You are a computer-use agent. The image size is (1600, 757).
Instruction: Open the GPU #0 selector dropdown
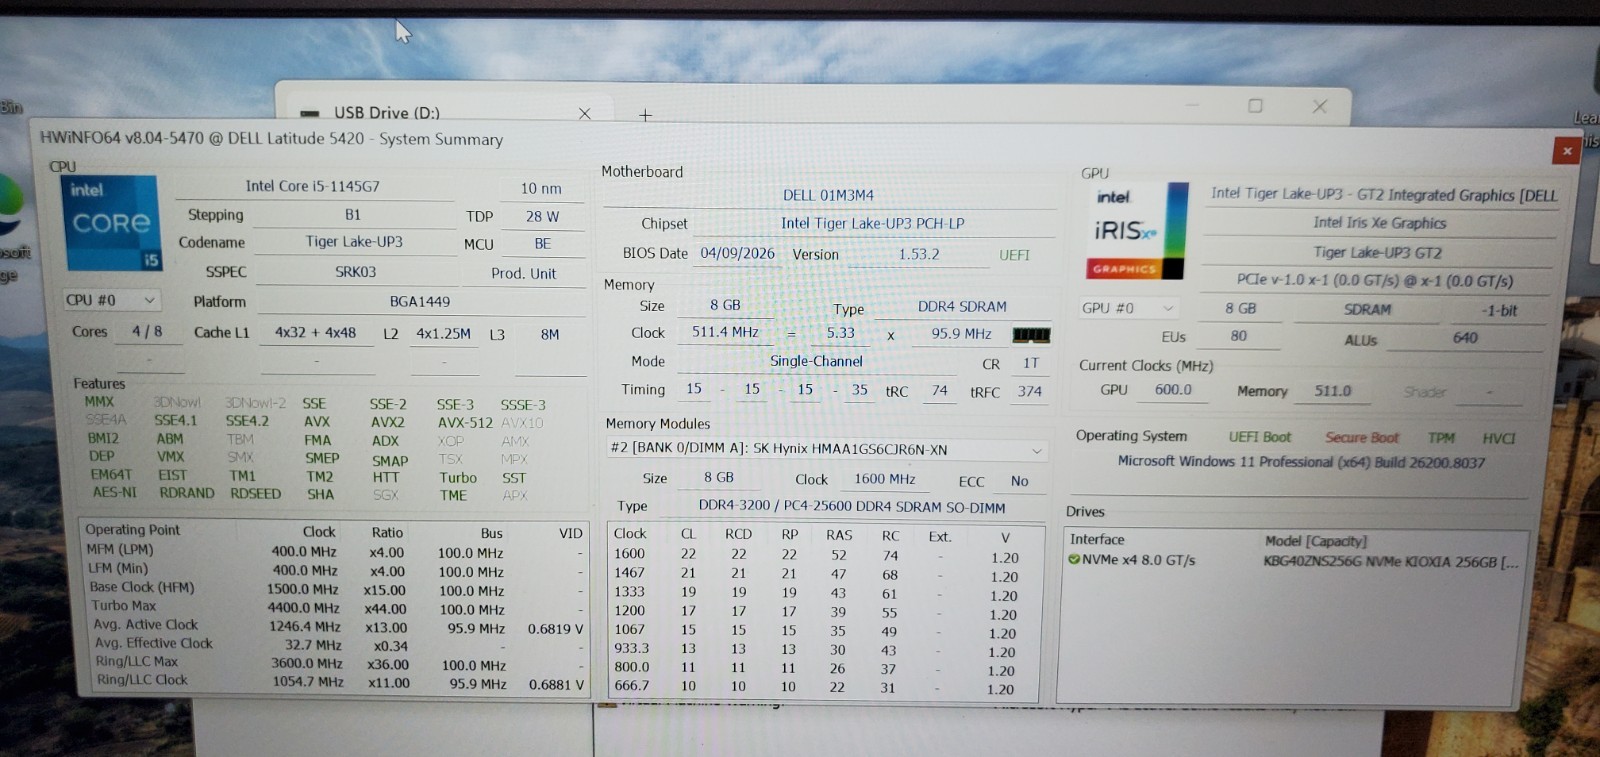coord(1128,308)
